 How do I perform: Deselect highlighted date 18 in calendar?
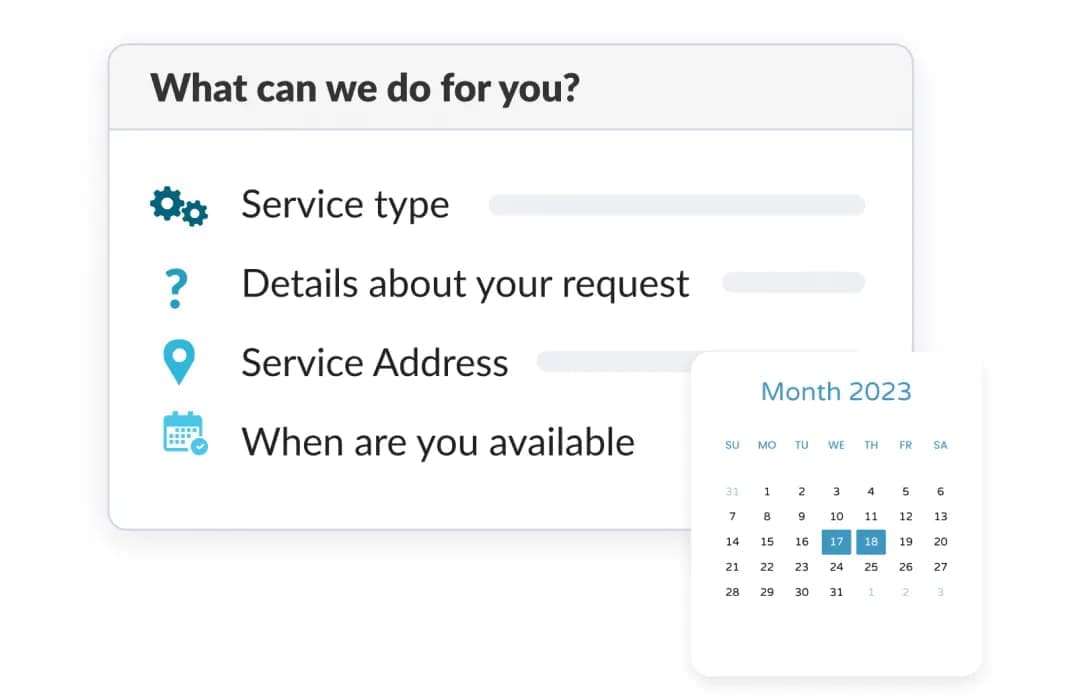[871, 542]
